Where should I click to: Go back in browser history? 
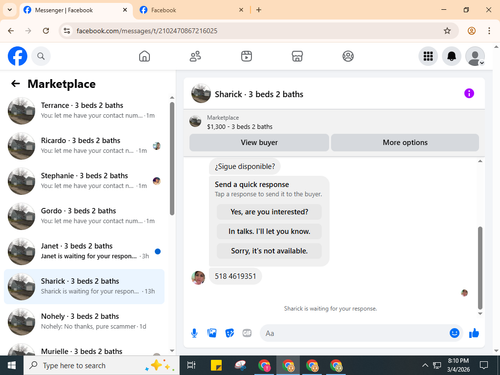point(11,31)
